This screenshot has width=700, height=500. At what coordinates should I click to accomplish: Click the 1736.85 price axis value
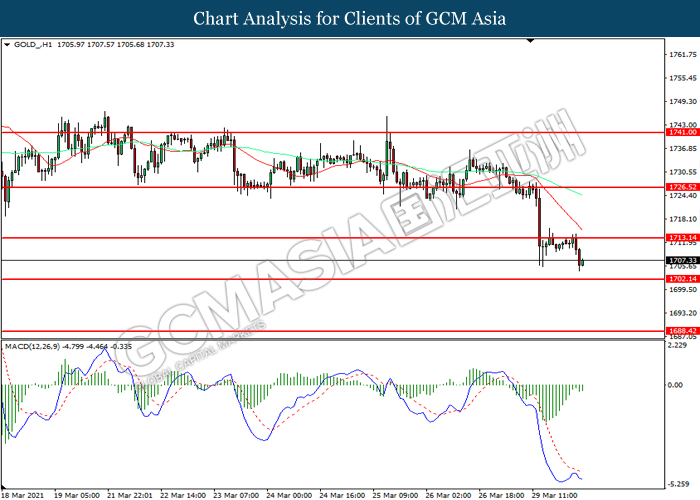click(x=683, y=149)
